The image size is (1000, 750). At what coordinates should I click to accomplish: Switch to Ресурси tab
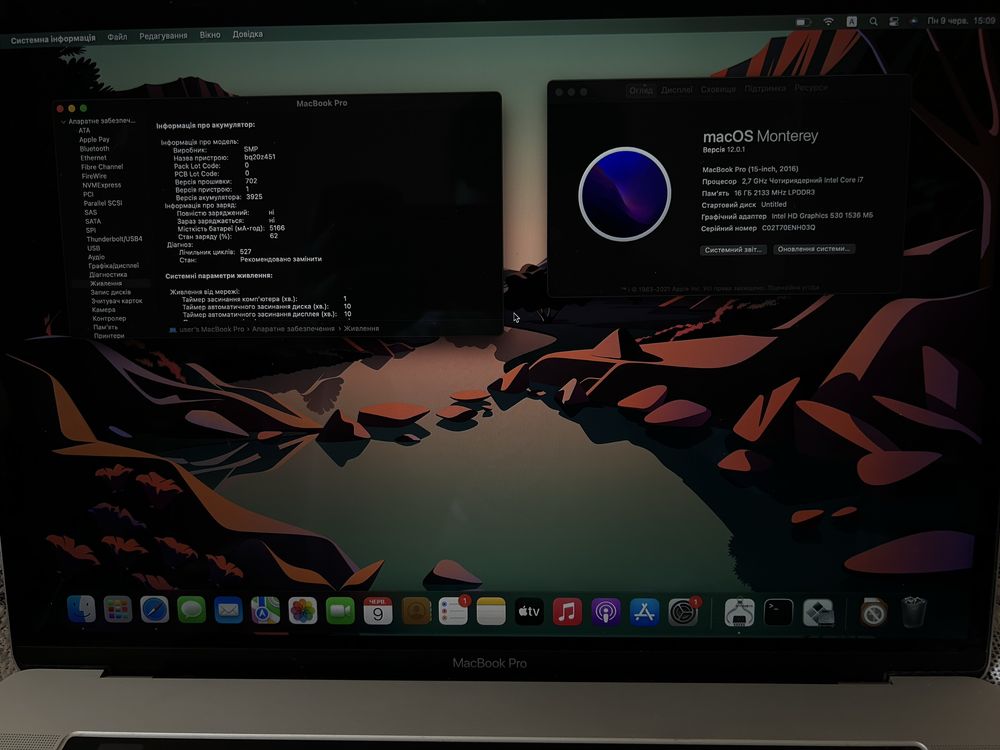click(x=811, y=87)
